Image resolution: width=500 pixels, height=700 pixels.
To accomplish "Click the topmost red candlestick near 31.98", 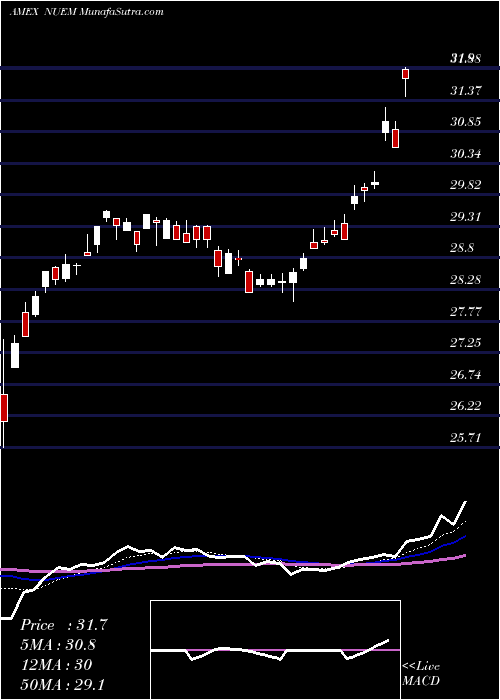I will pyautogui.click(x=405, y=74).
